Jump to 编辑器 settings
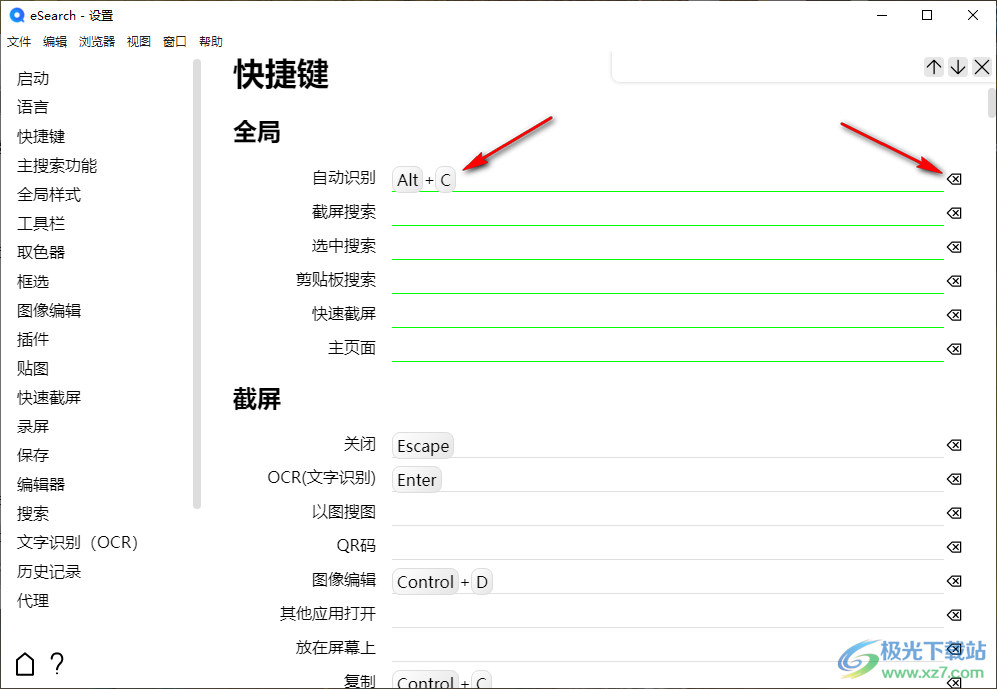 tap(41, 485)
